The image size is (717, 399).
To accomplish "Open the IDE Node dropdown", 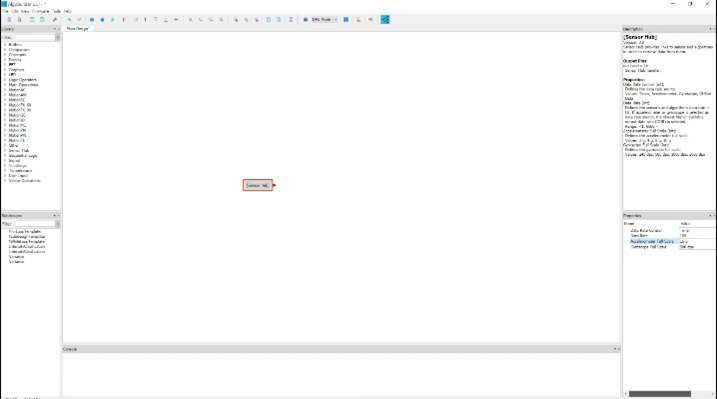I will coord(324,20).
